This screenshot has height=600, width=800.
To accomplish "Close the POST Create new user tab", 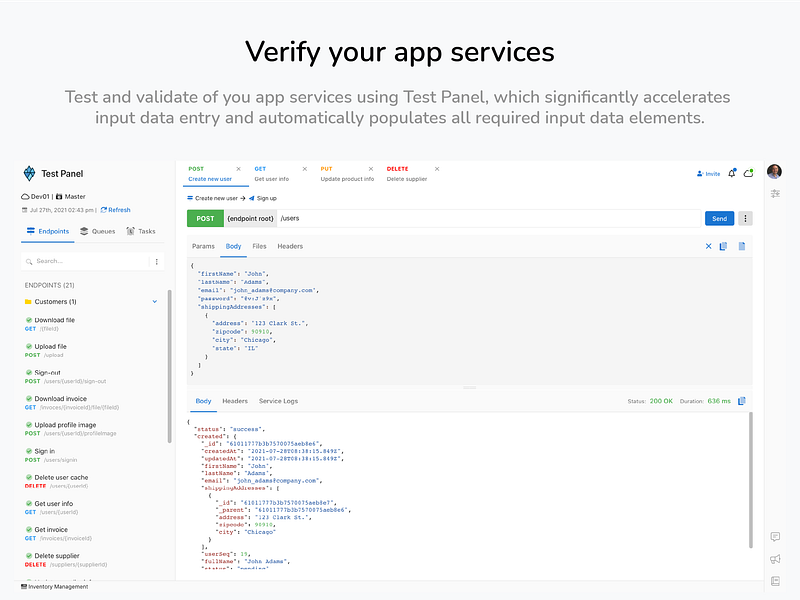I will point(238,169).
